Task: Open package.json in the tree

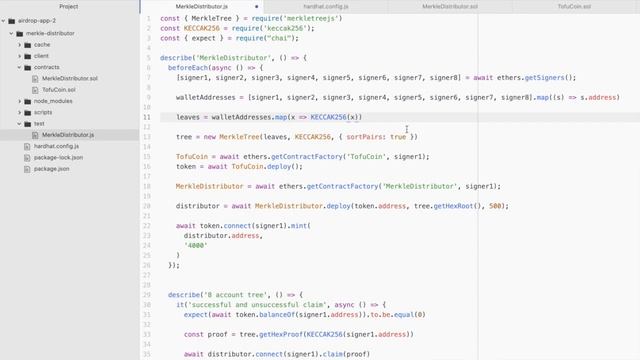Action: 51,169
